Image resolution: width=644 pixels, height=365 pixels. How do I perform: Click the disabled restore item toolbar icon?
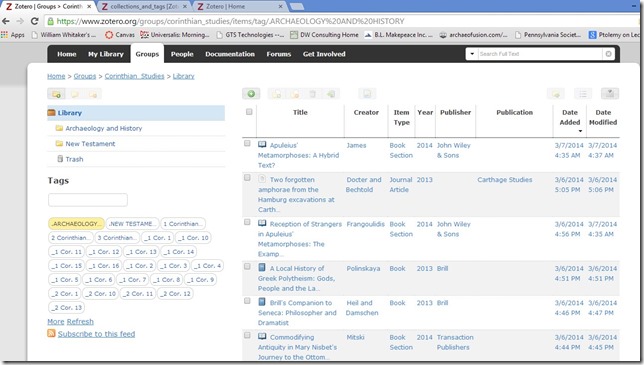(x=331, y=94)
